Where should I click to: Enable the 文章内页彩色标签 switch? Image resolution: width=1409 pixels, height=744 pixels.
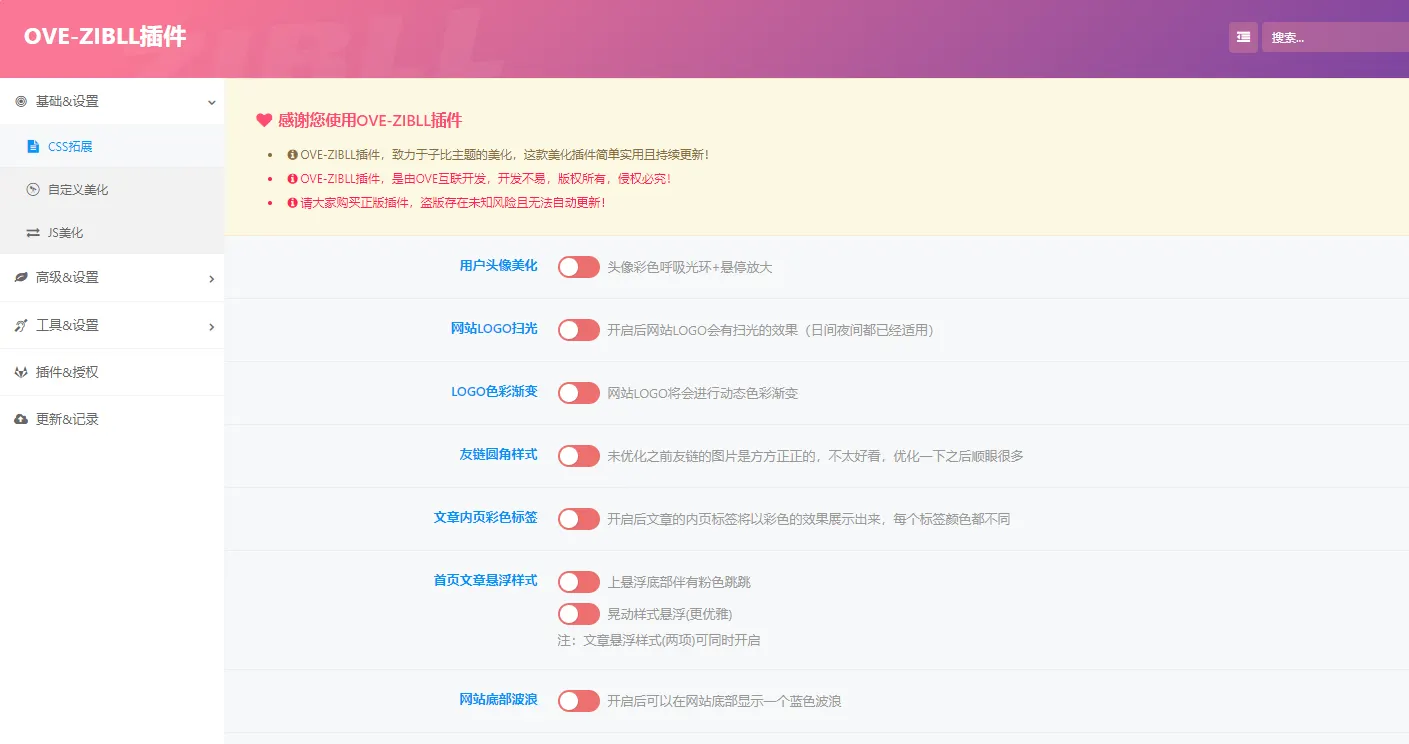(578, 519)
